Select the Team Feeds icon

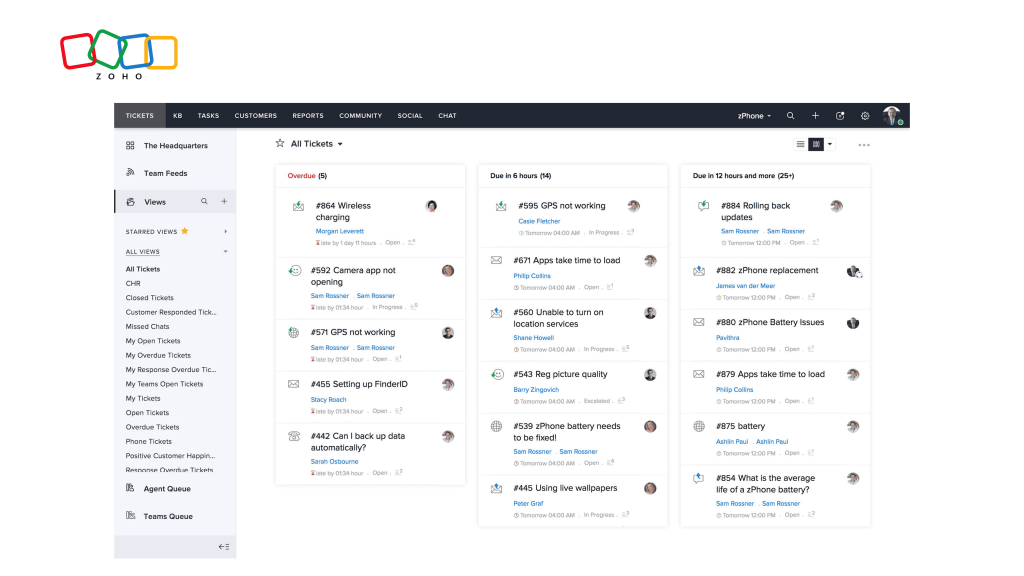(165, 172)
